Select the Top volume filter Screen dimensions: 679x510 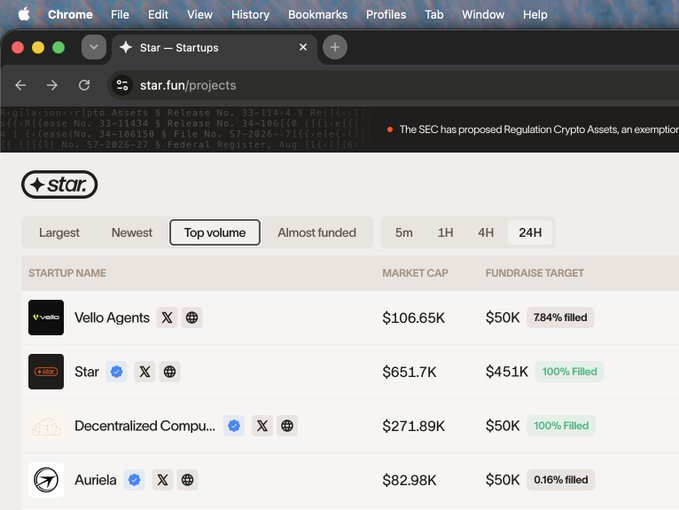point(215,232)
